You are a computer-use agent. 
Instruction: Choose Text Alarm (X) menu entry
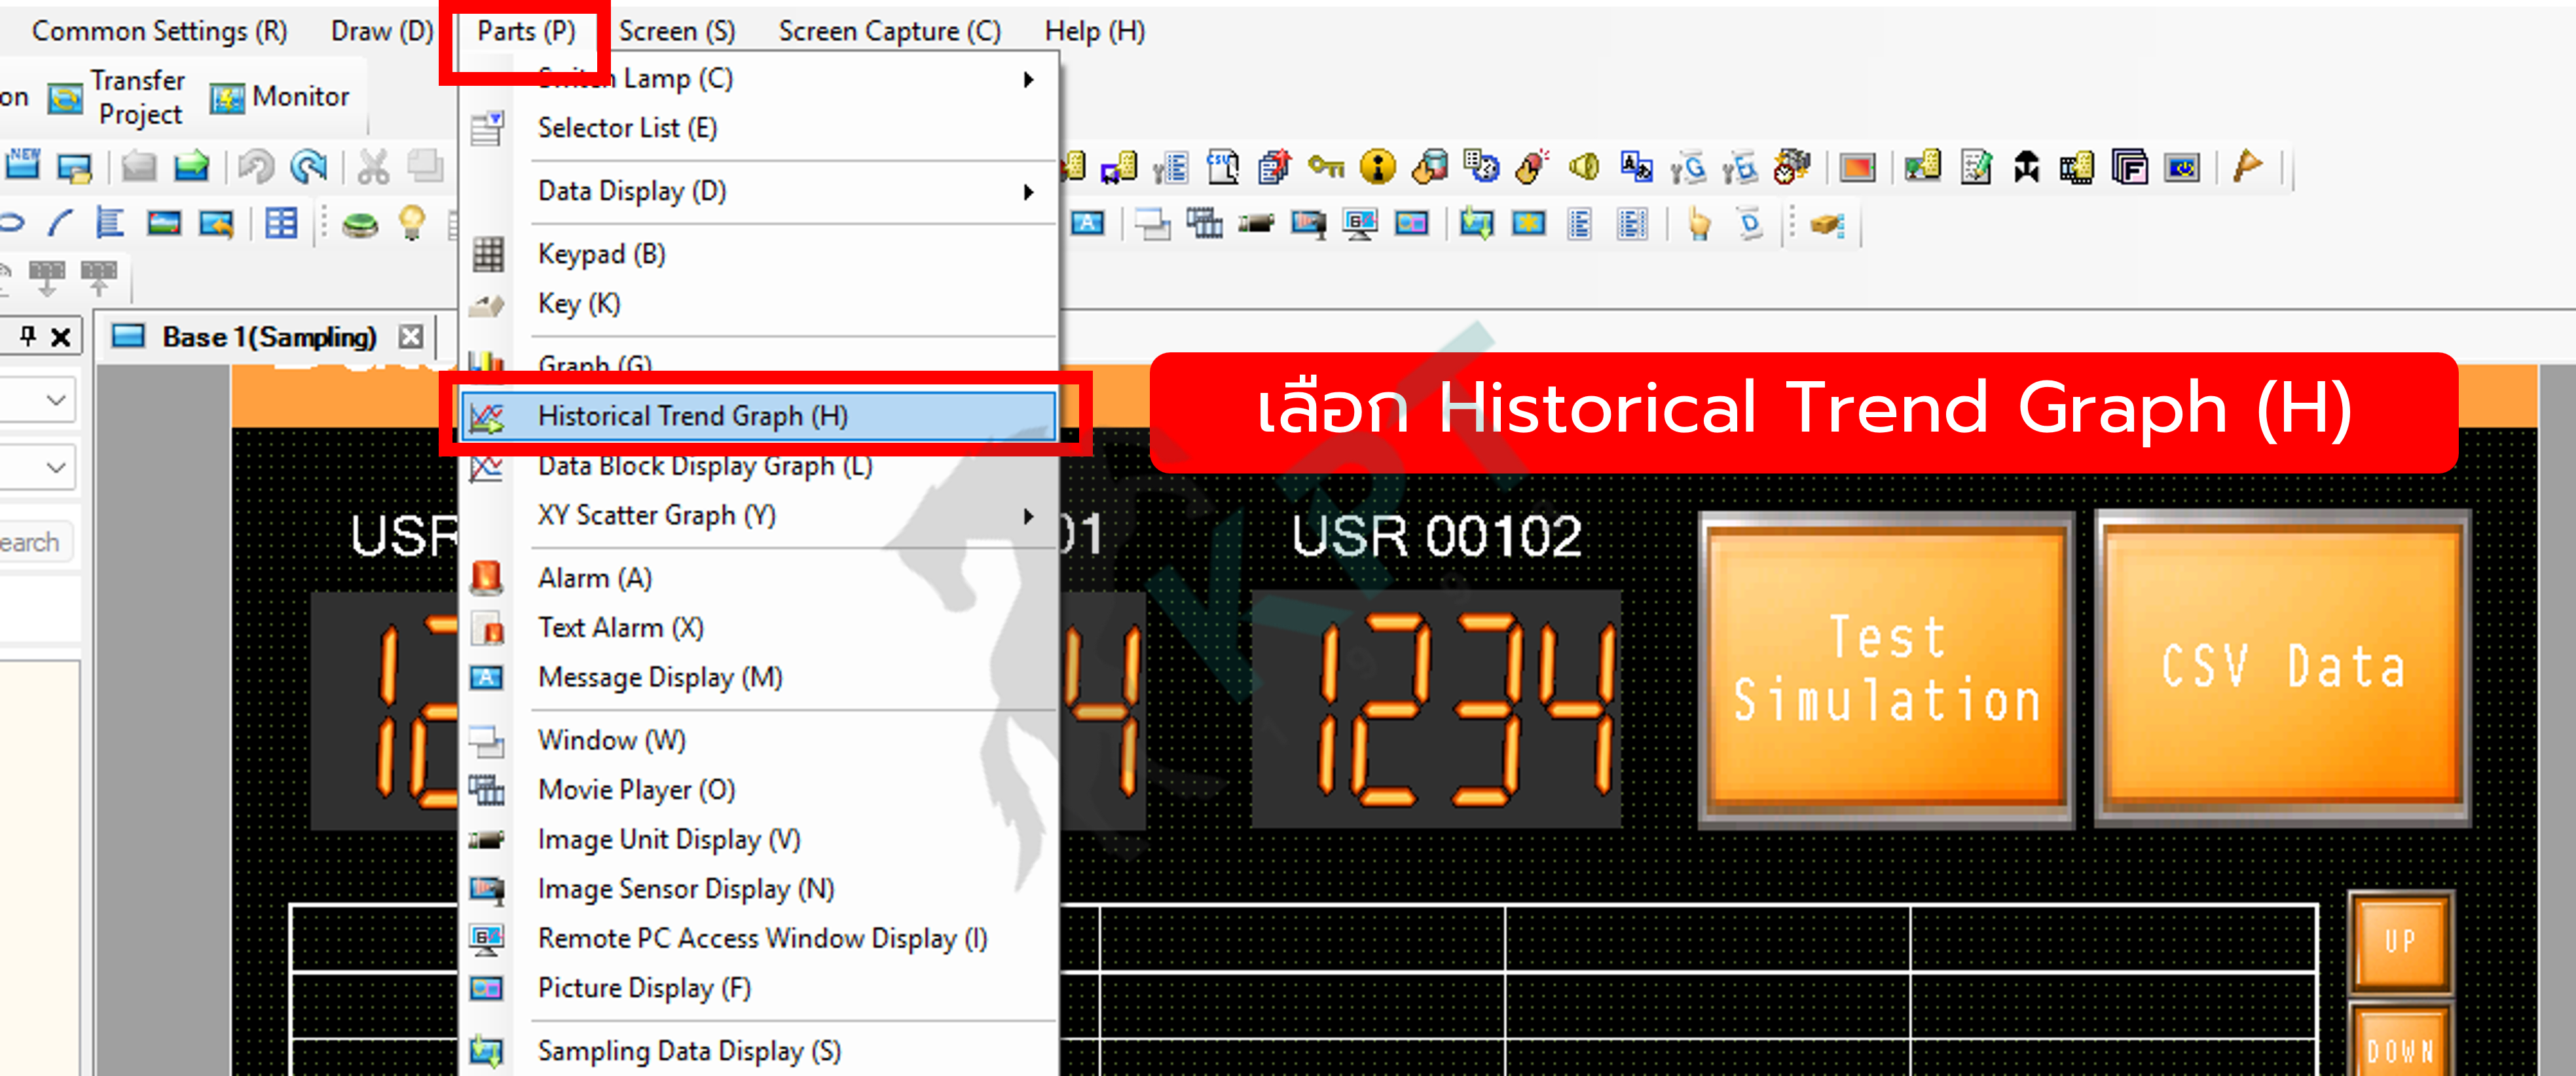pos(758,628)
